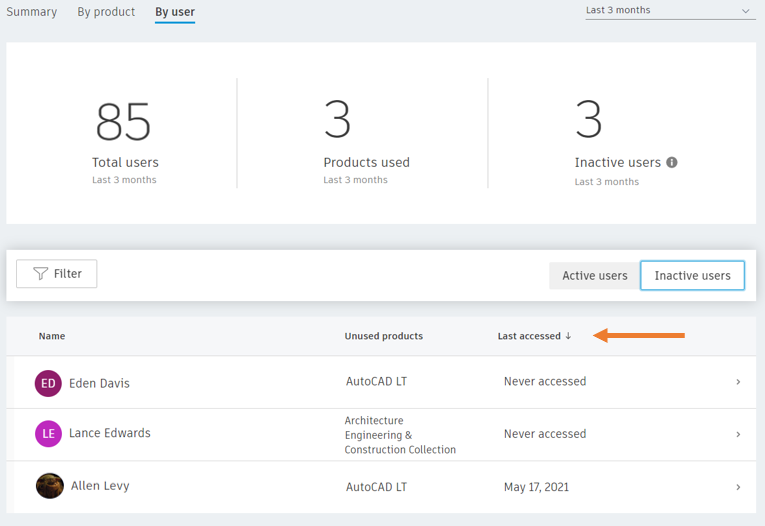
Task: Click Allen Levy's profile photo
Action: [50, 486]
